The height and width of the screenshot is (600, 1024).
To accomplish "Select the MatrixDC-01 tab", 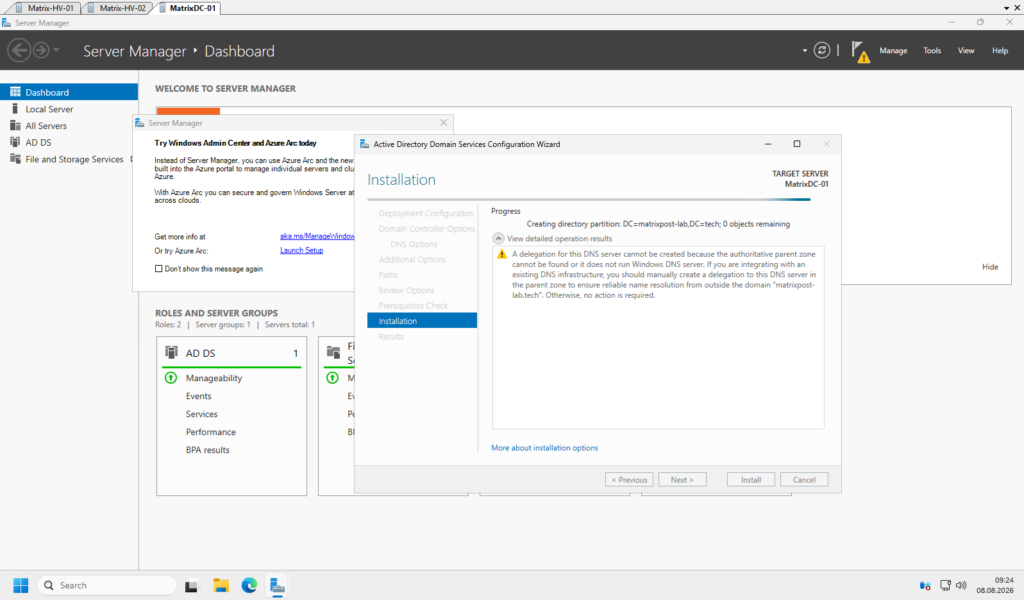I will [x=187, y=8].
